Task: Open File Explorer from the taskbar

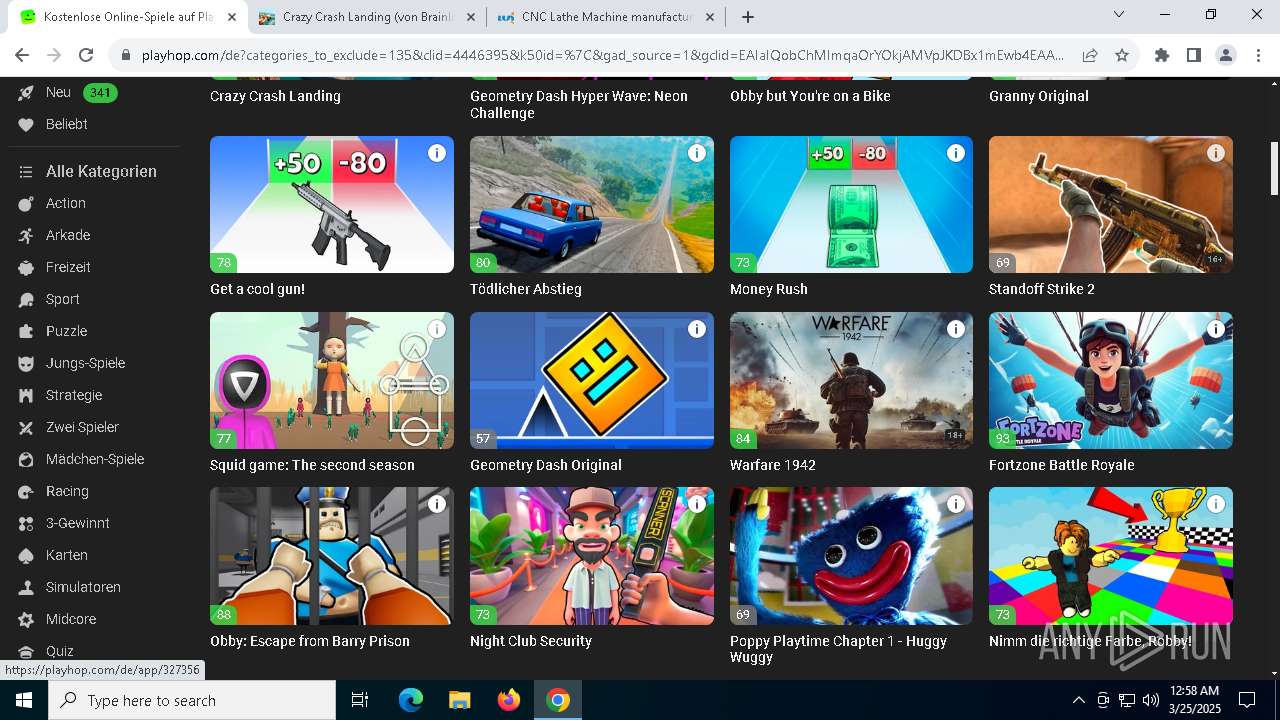Action: (460, 700)
